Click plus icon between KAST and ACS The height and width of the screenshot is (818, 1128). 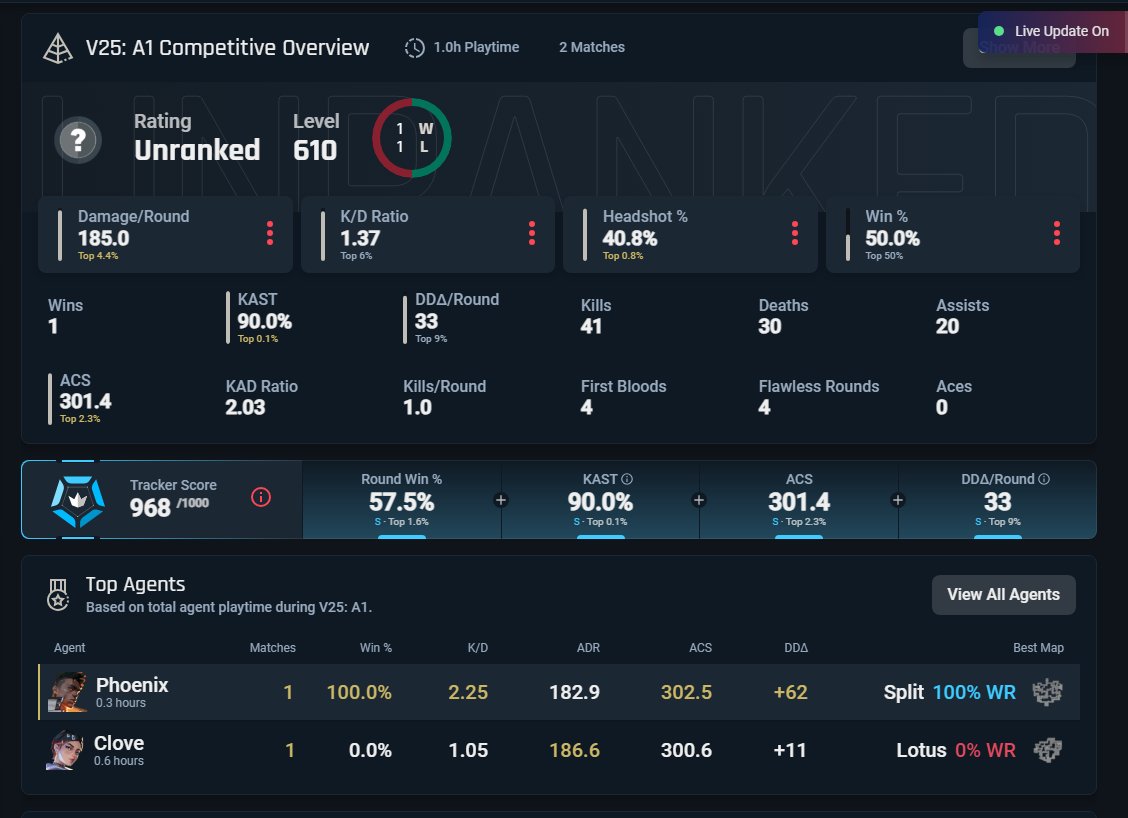(x=699, y=500)
